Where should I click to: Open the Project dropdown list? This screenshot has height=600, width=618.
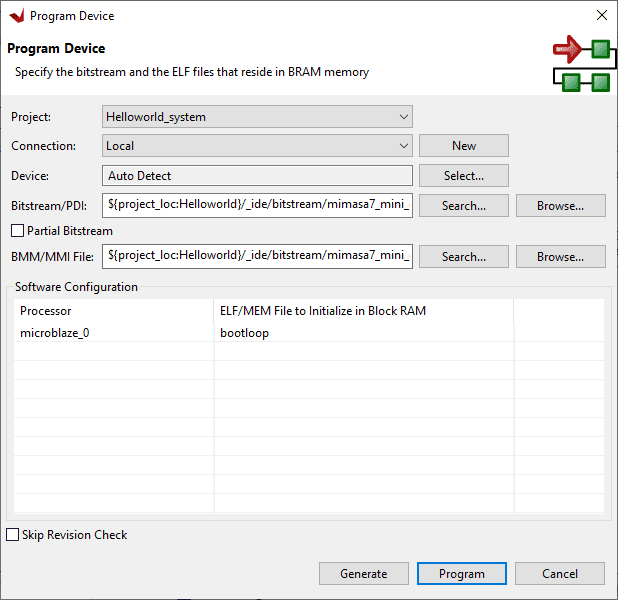257,117
